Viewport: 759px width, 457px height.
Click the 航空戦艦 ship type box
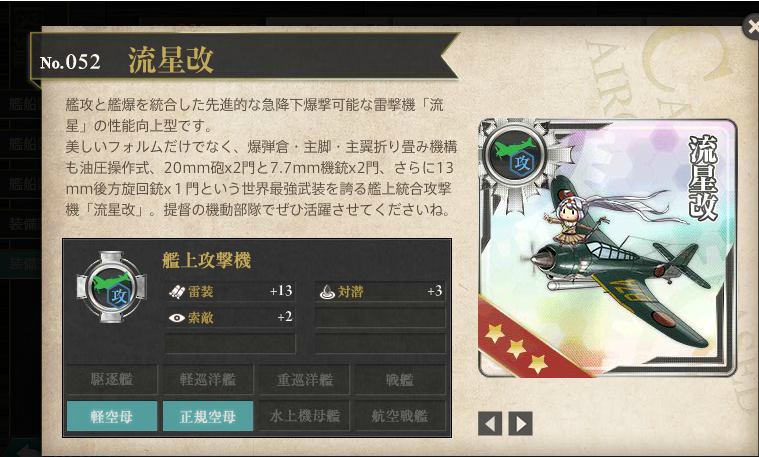400,416
